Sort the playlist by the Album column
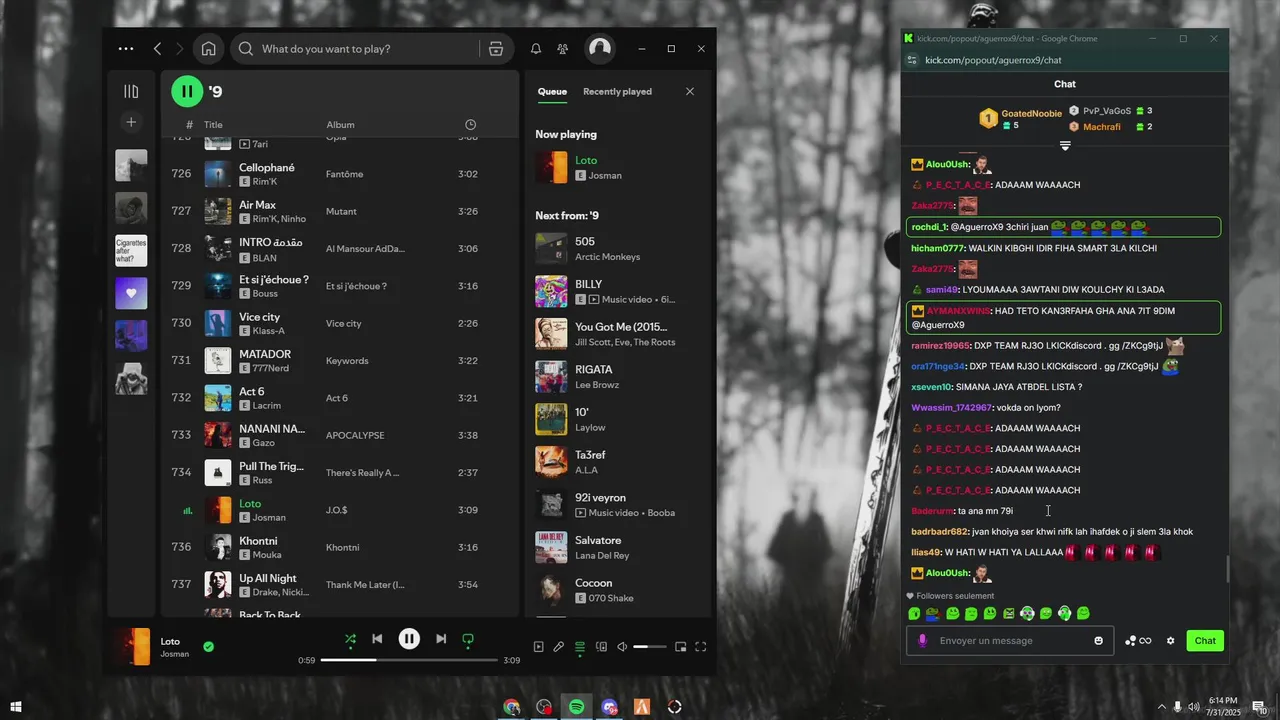The width and height of the screenshot is (1280, 720). [340, 125]
